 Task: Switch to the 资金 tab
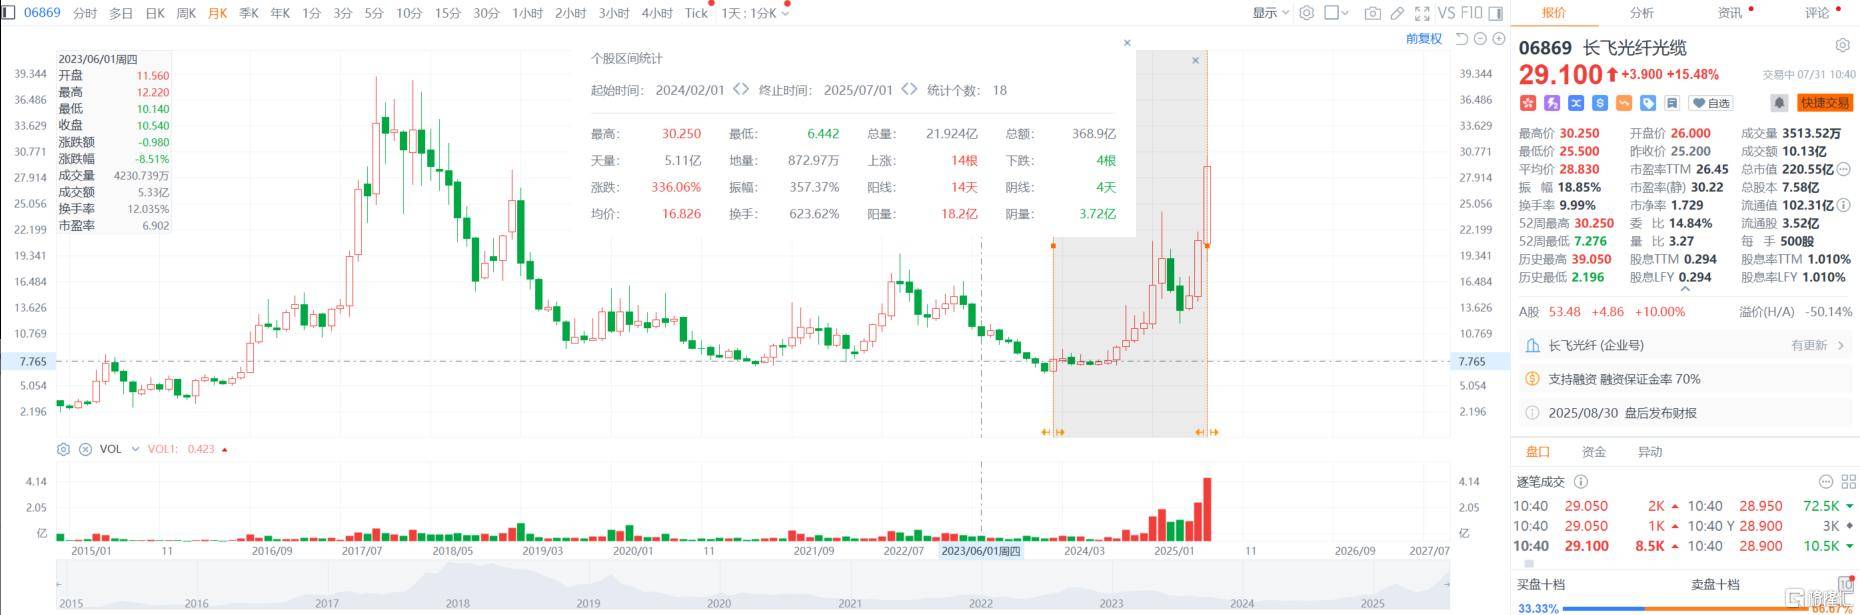pos(1594,452)
